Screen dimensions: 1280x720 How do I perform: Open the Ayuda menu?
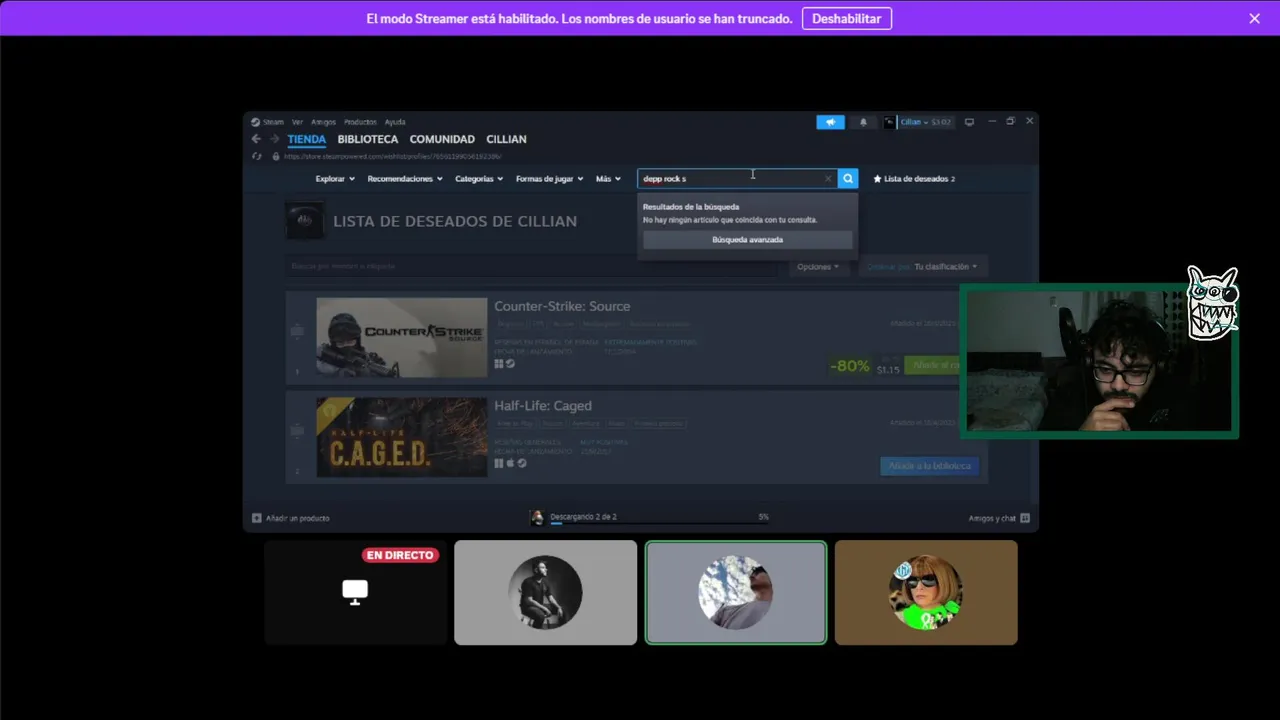(x=395, y=122)
